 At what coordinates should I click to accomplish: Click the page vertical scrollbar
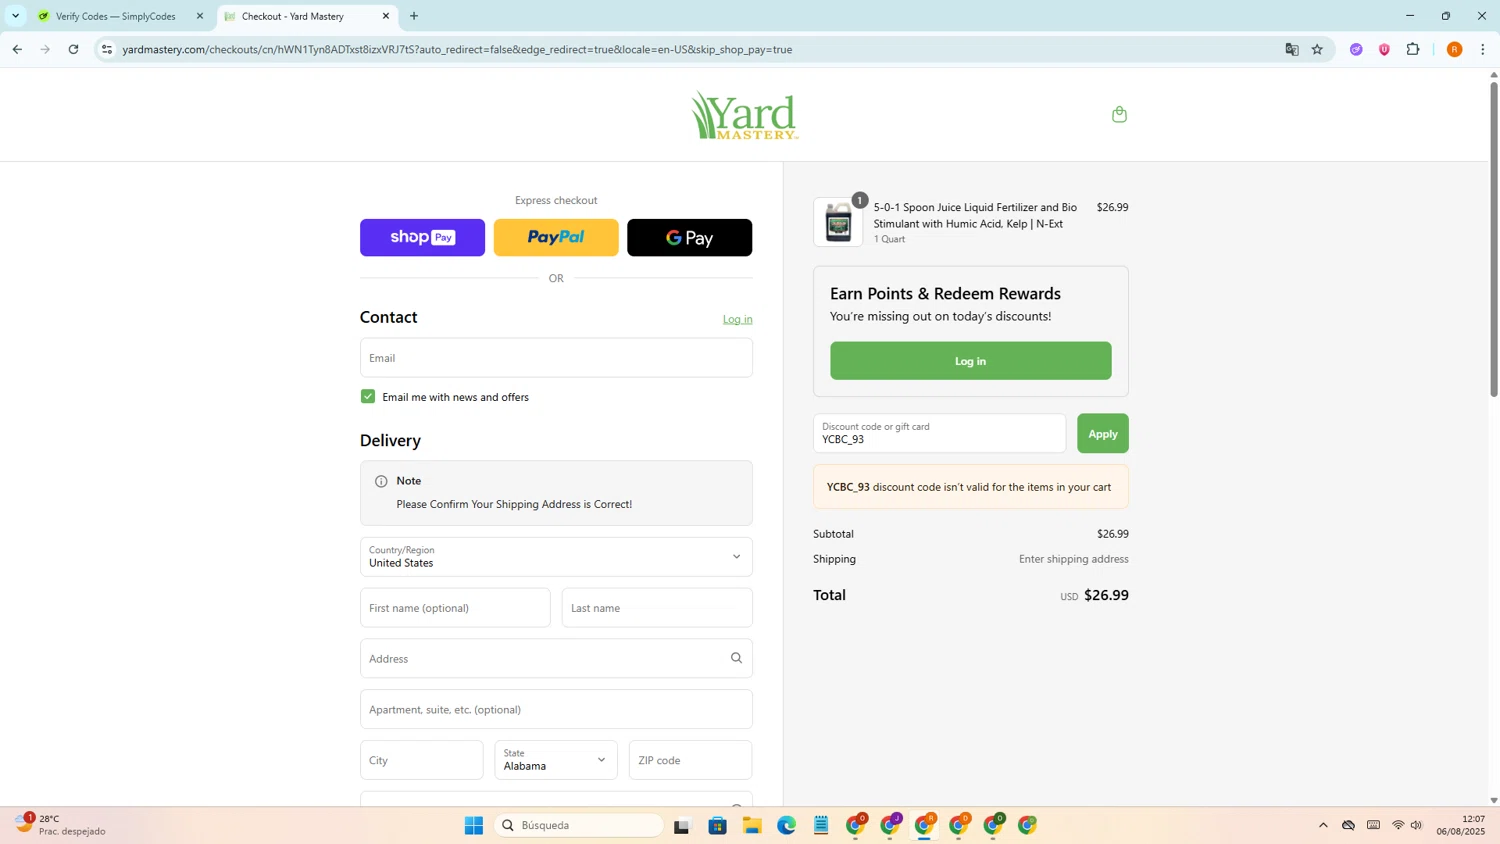point(1494,240)
